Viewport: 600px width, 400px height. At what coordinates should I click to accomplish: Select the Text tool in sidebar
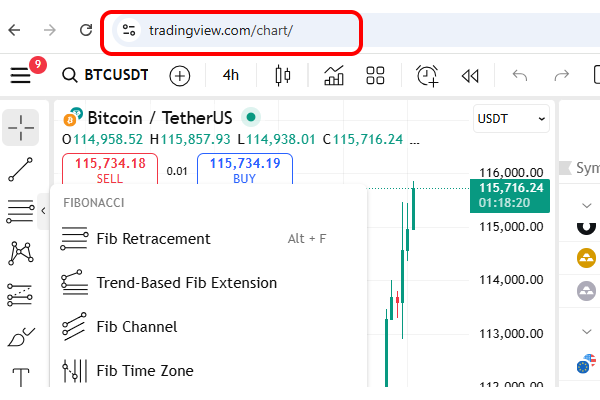coord(21,378)
